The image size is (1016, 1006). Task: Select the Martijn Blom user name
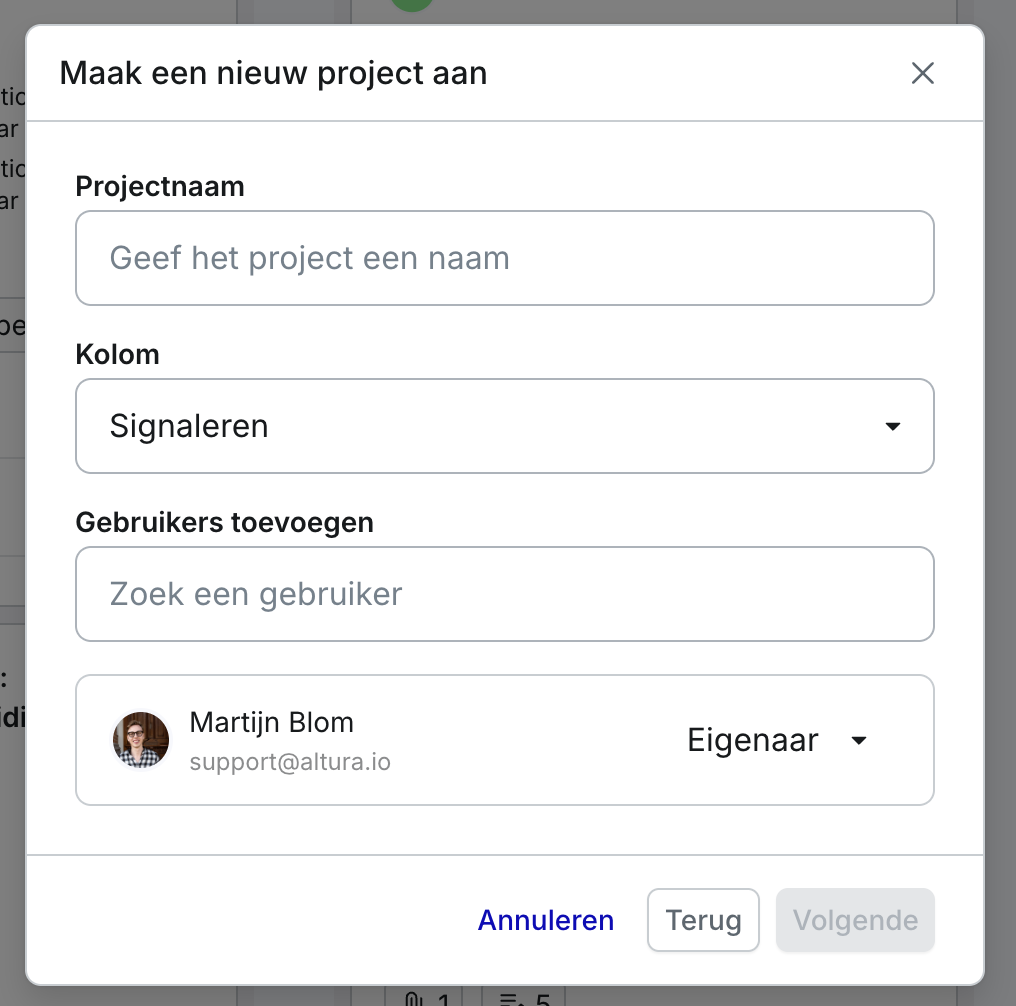coord(271,722)
